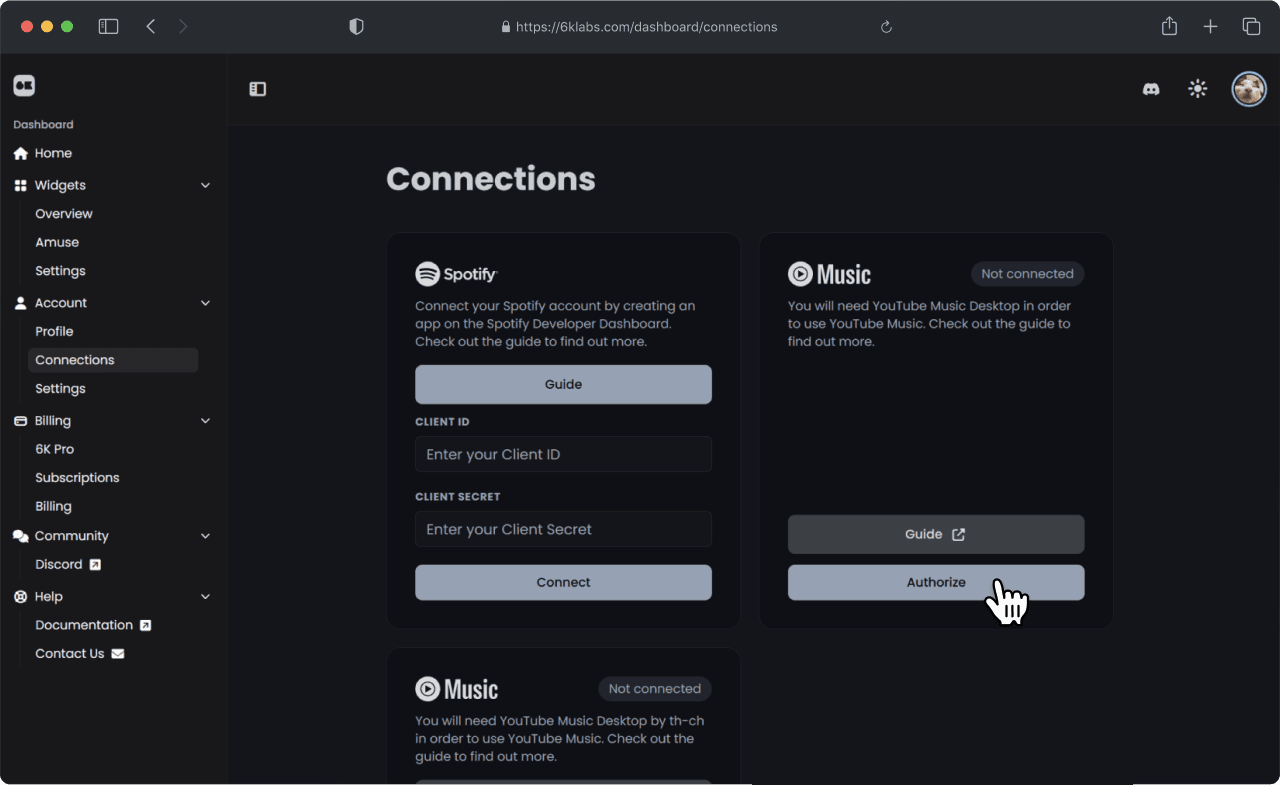
Task: Click the Connections page heading
Action: (491, 179)
